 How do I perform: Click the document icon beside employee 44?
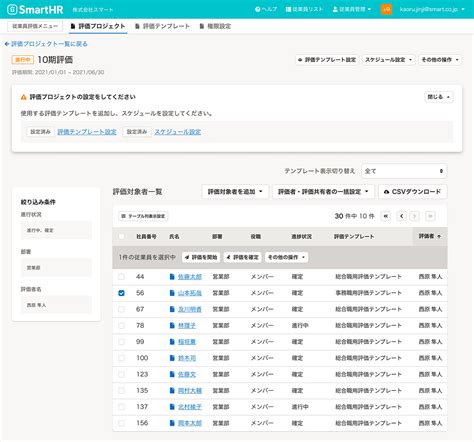pos(172,276)
